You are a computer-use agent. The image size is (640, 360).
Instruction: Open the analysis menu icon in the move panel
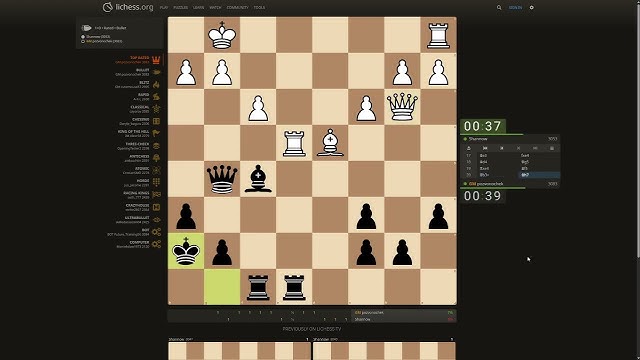[x=552, y=148]
